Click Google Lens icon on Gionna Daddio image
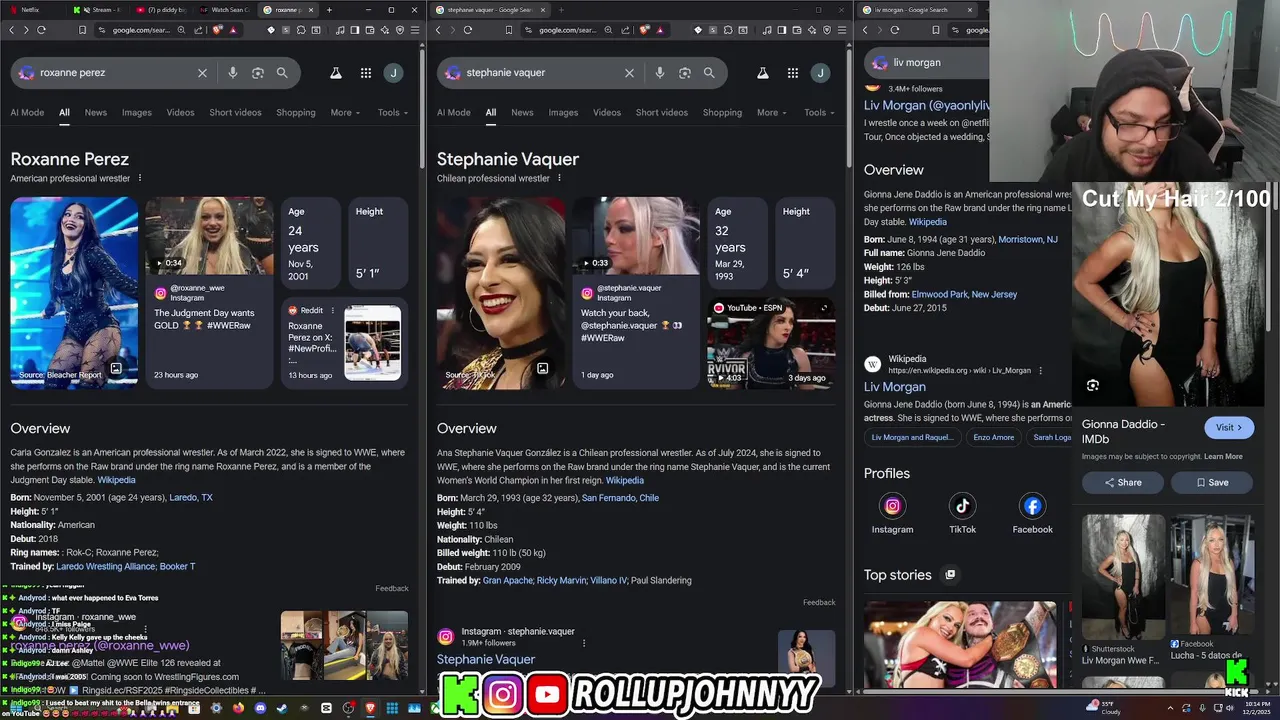The height and width of the screenshot is (720, 1280). pos(1093,385)
